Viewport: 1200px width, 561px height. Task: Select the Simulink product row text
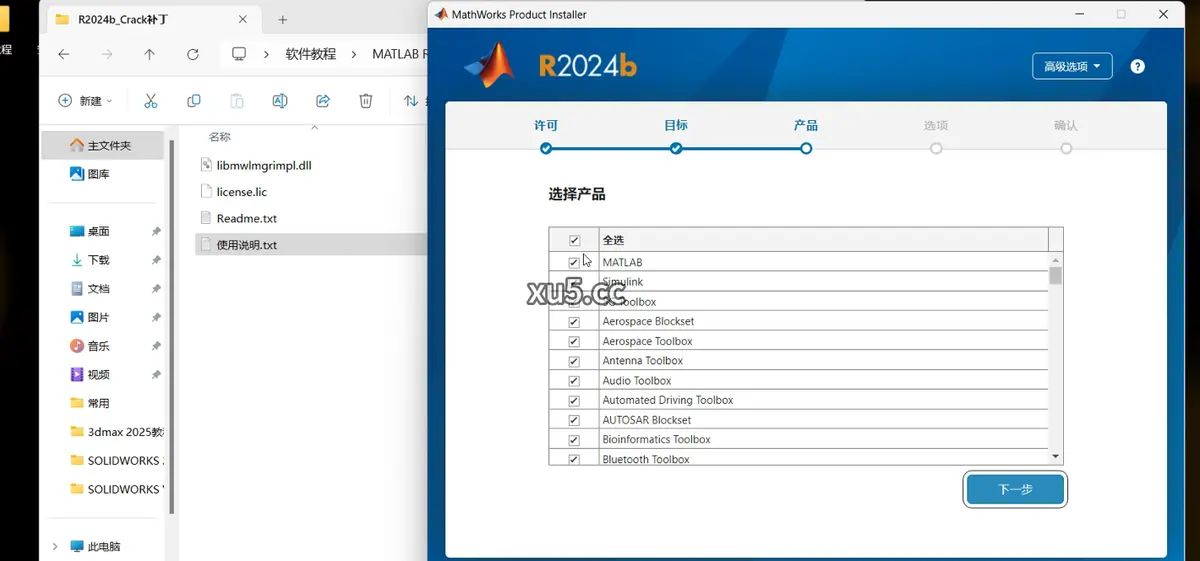[623, 282]
